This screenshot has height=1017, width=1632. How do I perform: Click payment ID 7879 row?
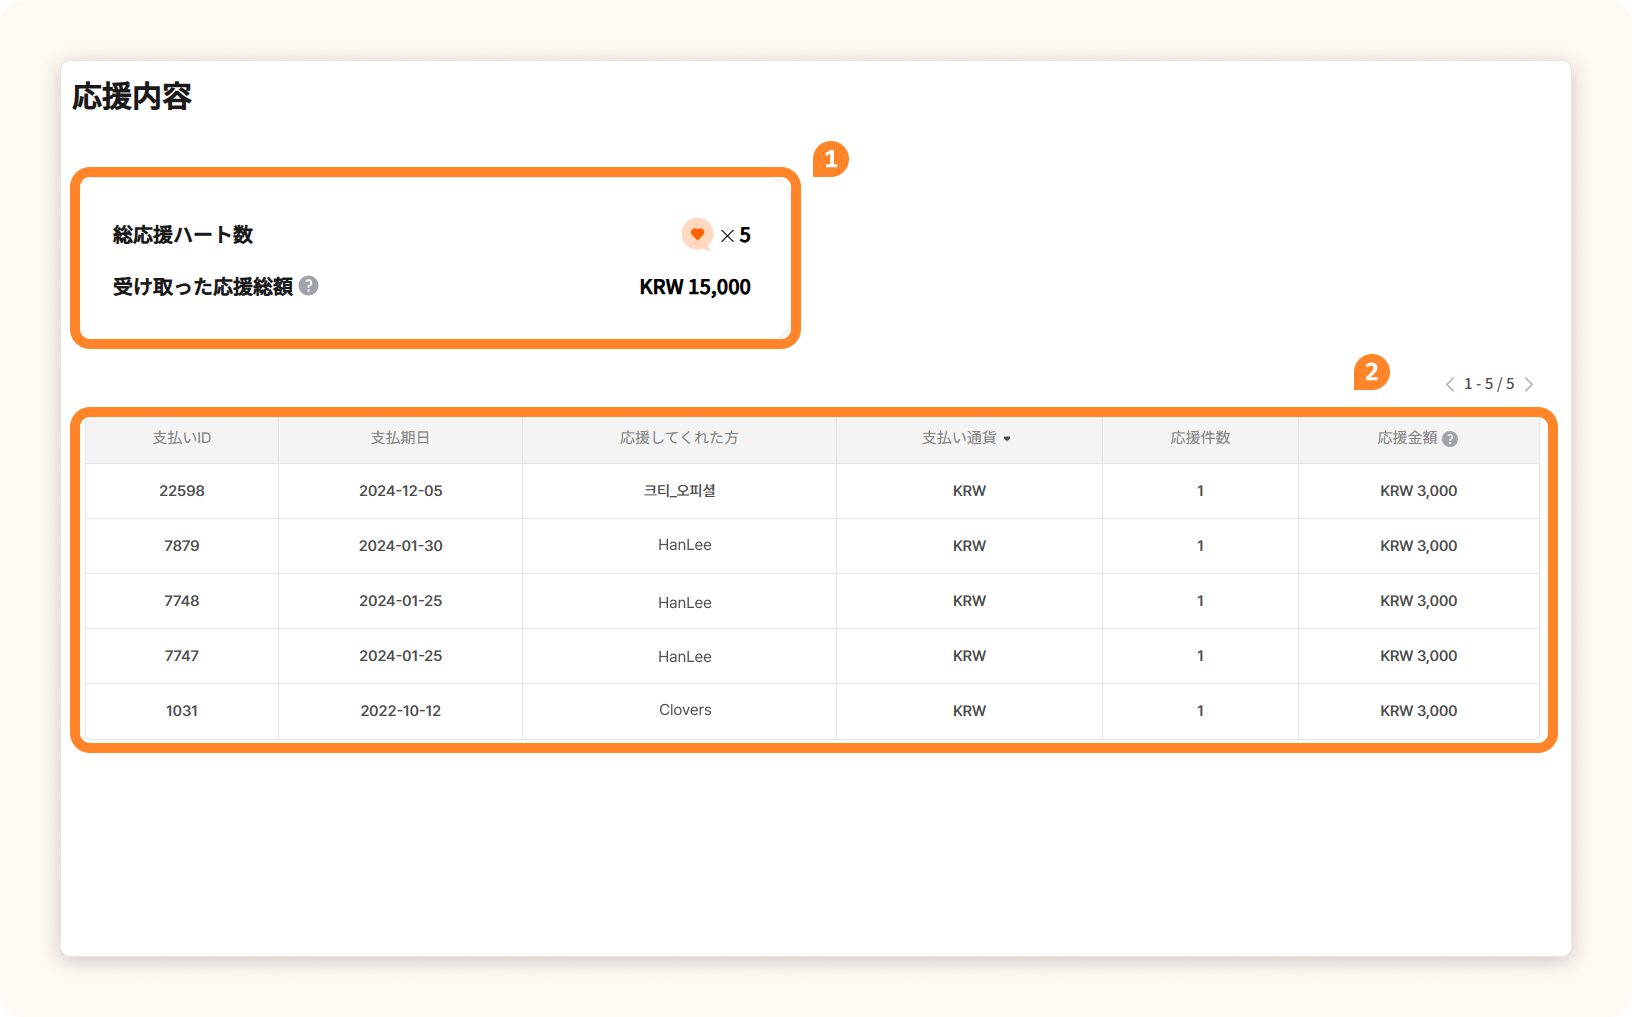182,546
